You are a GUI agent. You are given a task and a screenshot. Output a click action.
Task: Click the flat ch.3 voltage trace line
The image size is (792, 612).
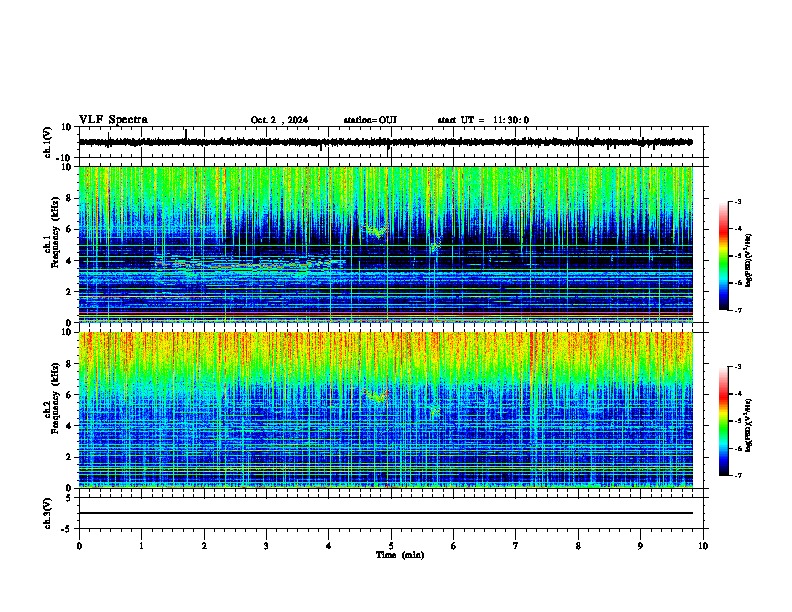click(385, 513)
